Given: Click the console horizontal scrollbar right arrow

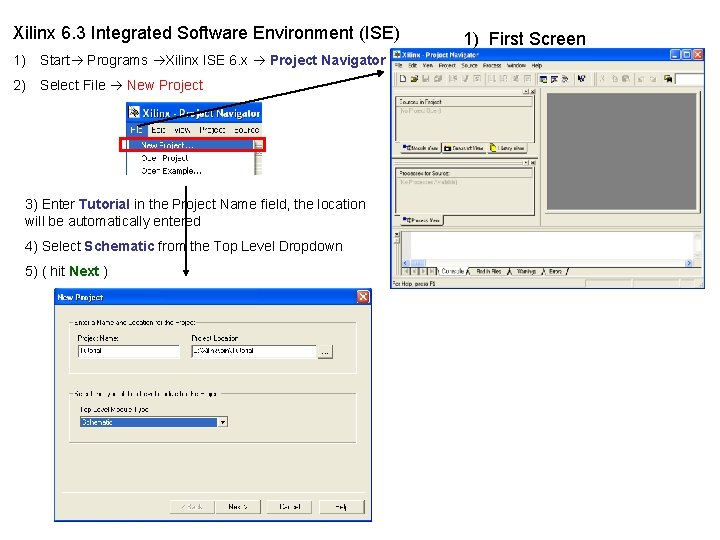Looking at the screenshot, I should click(688, 263).
